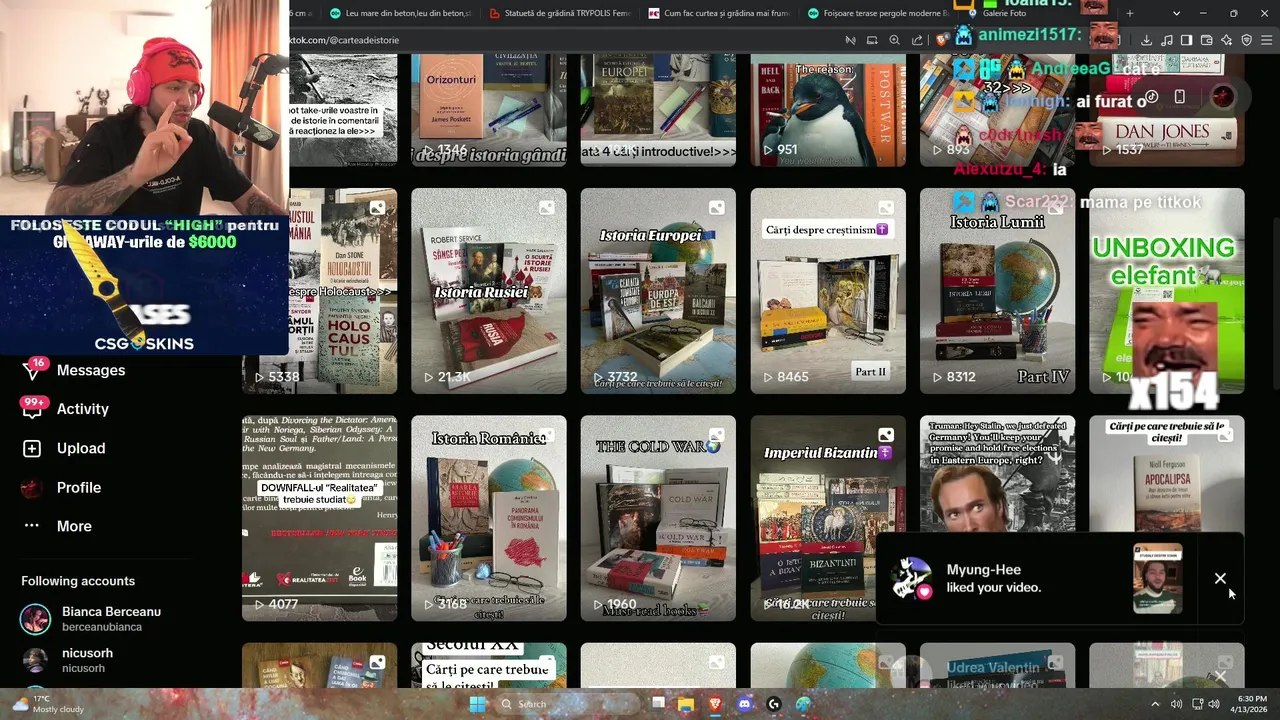Viewport: 1280px width, 720px height.
Task: Click the Following accounts heading
Action: pos(78,581)
